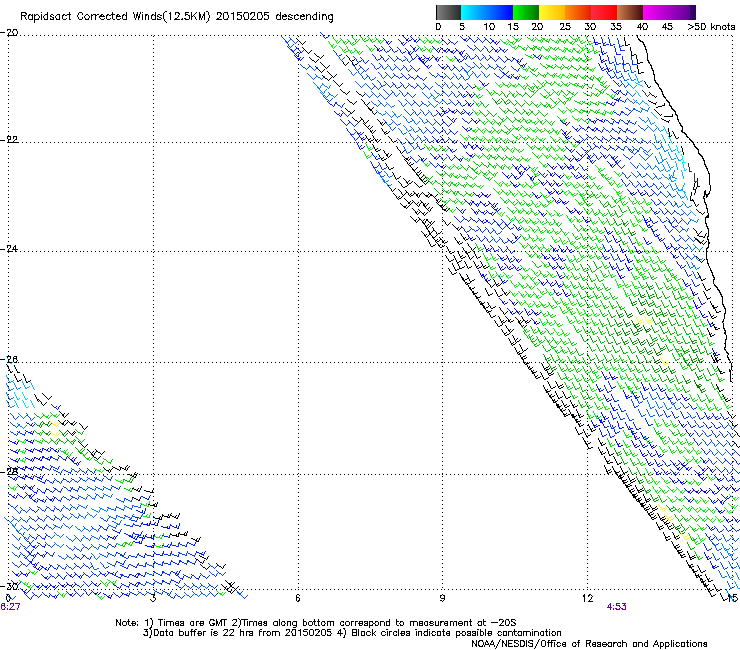This screenshot has width=740, height=650.
Task: Click the longitude label '9'
Action: tap(442, 598)
